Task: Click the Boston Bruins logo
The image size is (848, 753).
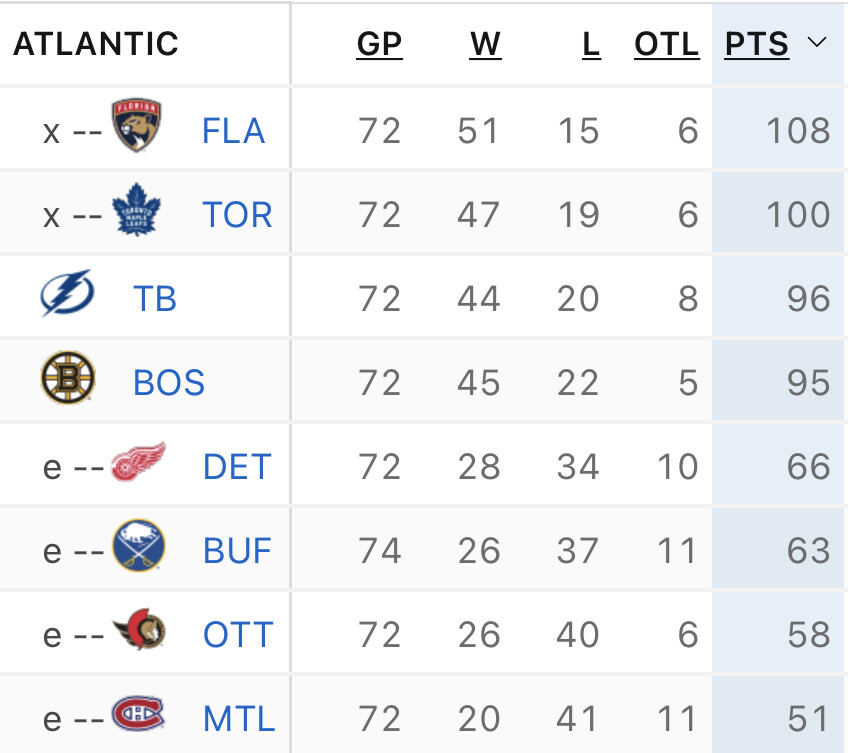Action: point(67,380)
